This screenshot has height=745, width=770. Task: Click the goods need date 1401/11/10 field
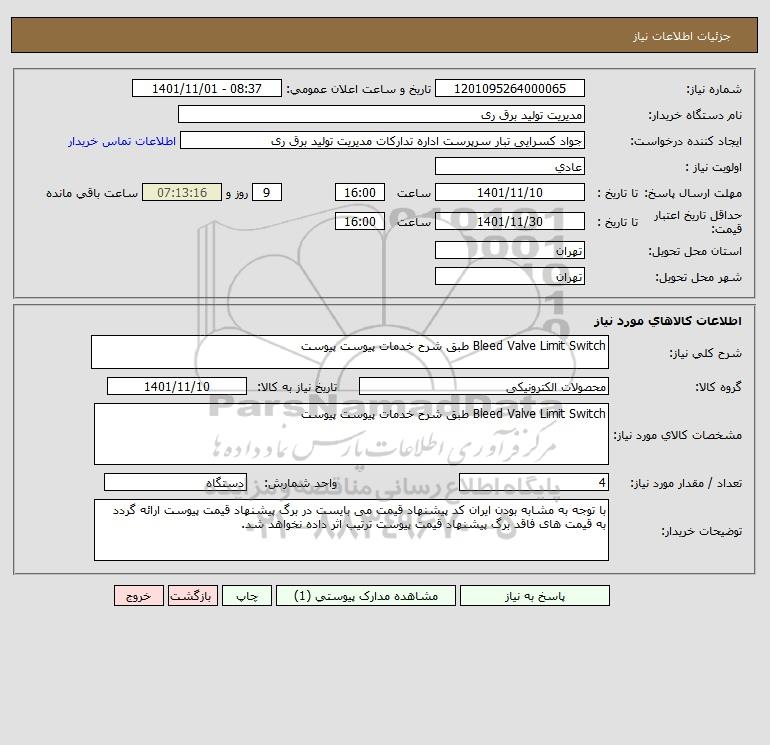click(x=177, y=386)
